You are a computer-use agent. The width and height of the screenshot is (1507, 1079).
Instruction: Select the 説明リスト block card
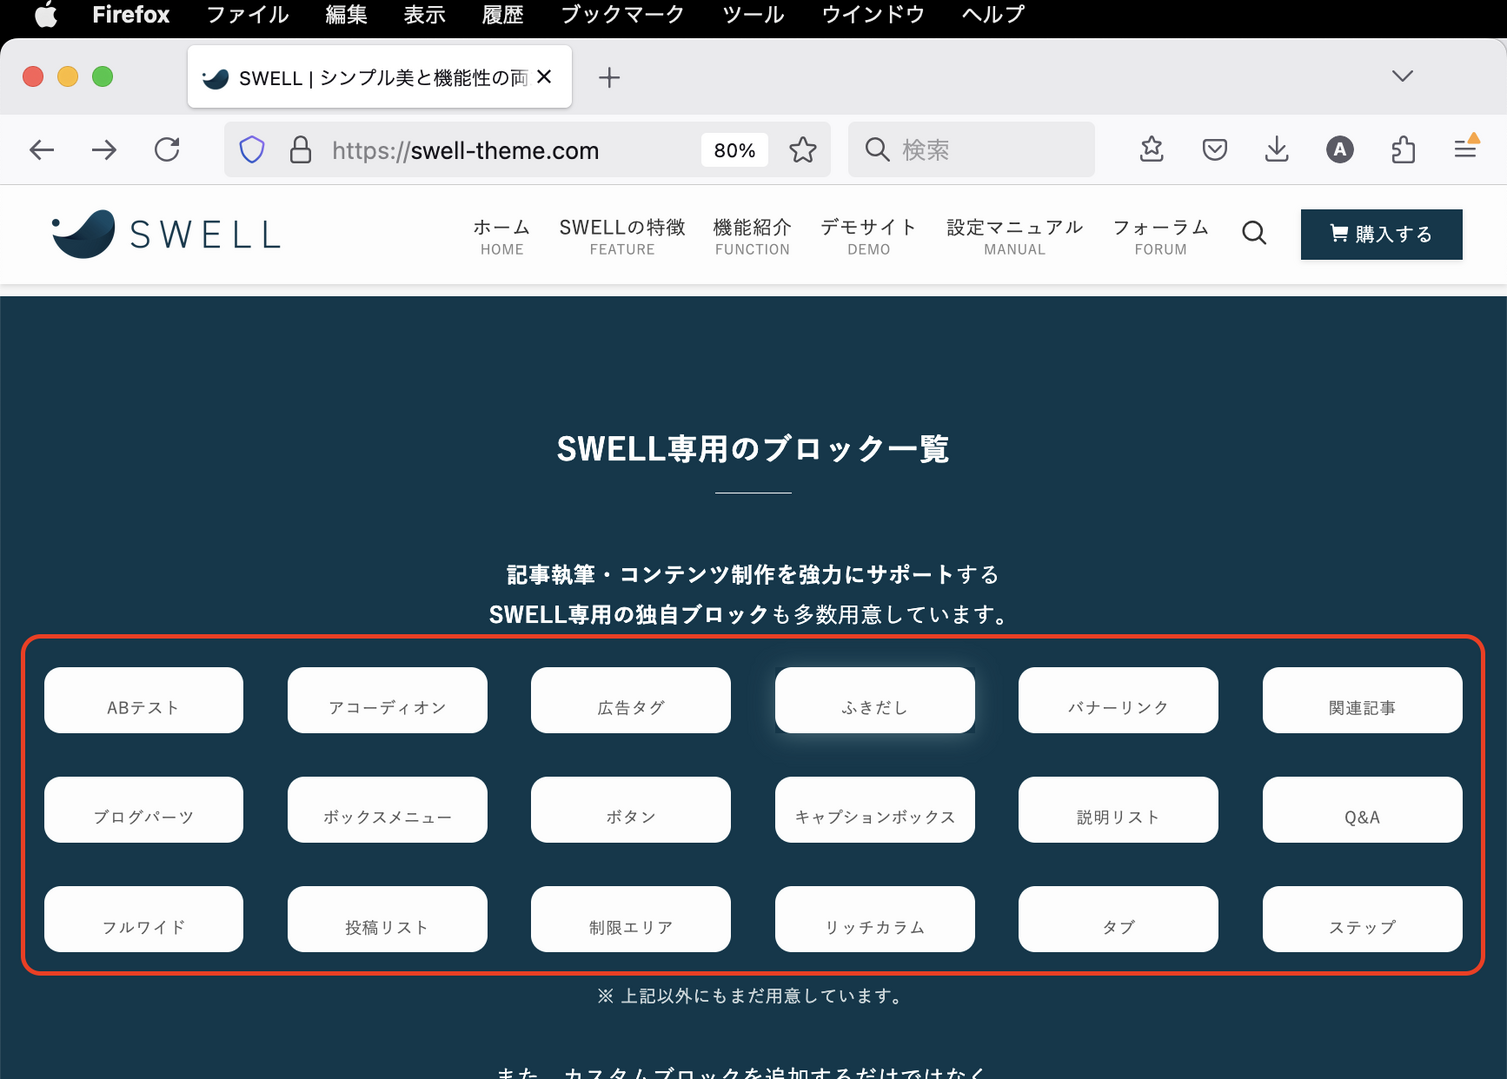pyautogui.click(x=1118, y=810)
